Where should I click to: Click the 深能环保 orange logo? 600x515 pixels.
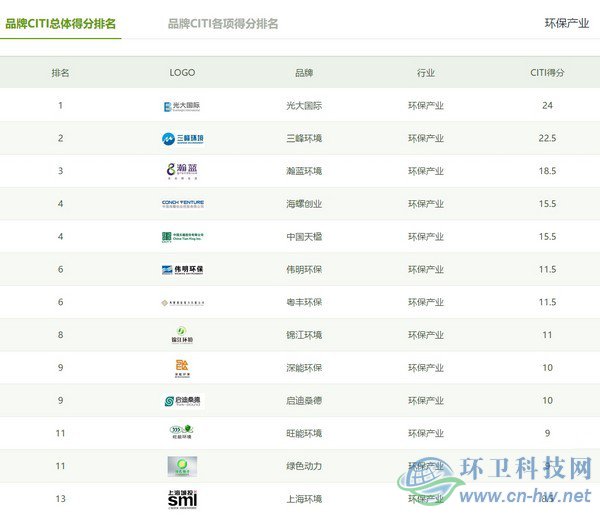(182, 368)
